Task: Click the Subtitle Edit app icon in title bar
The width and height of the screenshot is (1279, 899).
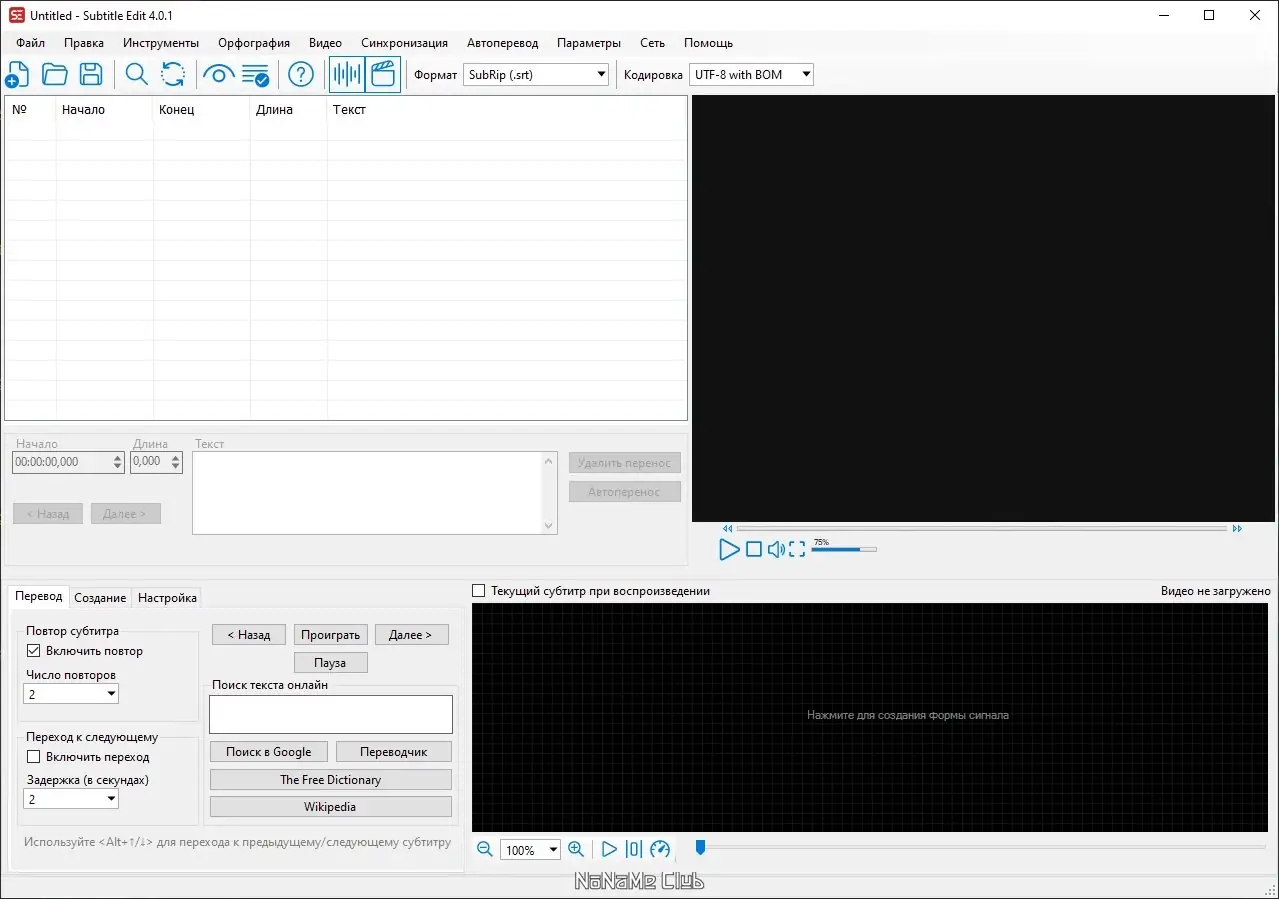Action: 16,15
